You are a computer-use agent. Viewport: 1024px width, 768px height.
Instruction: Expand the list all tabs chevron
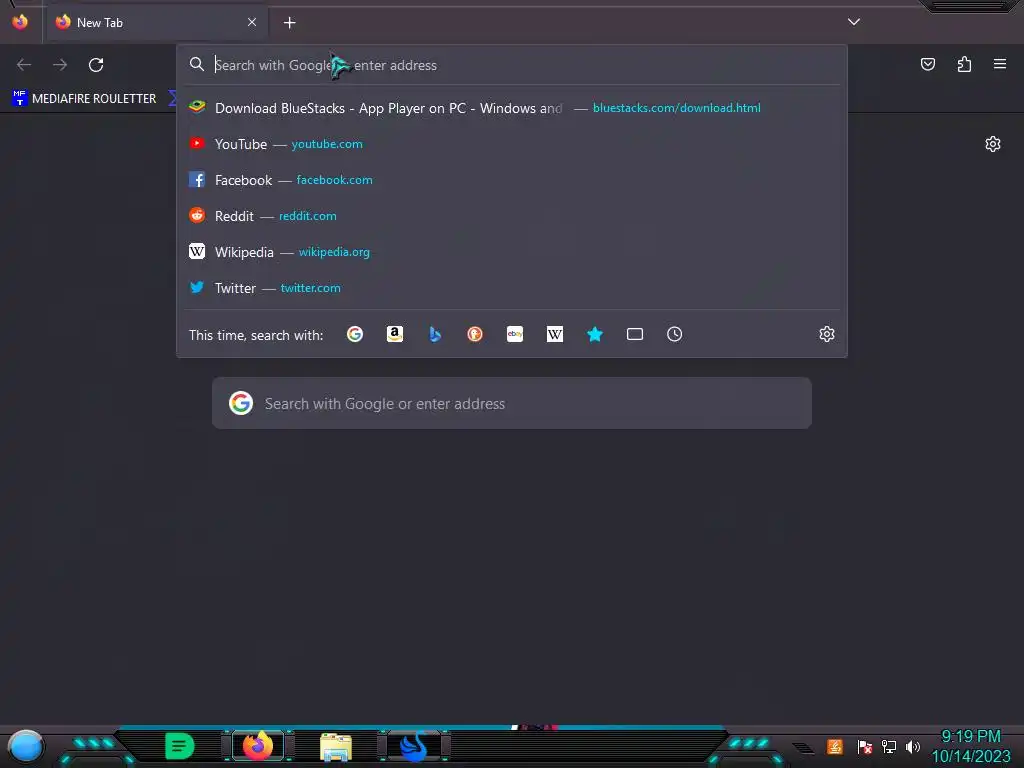[854, 22]
